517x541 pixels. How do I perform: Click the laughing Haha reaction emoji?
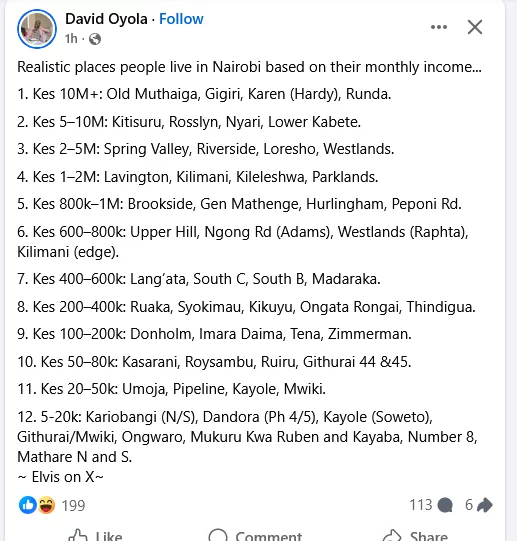point(46,505)
